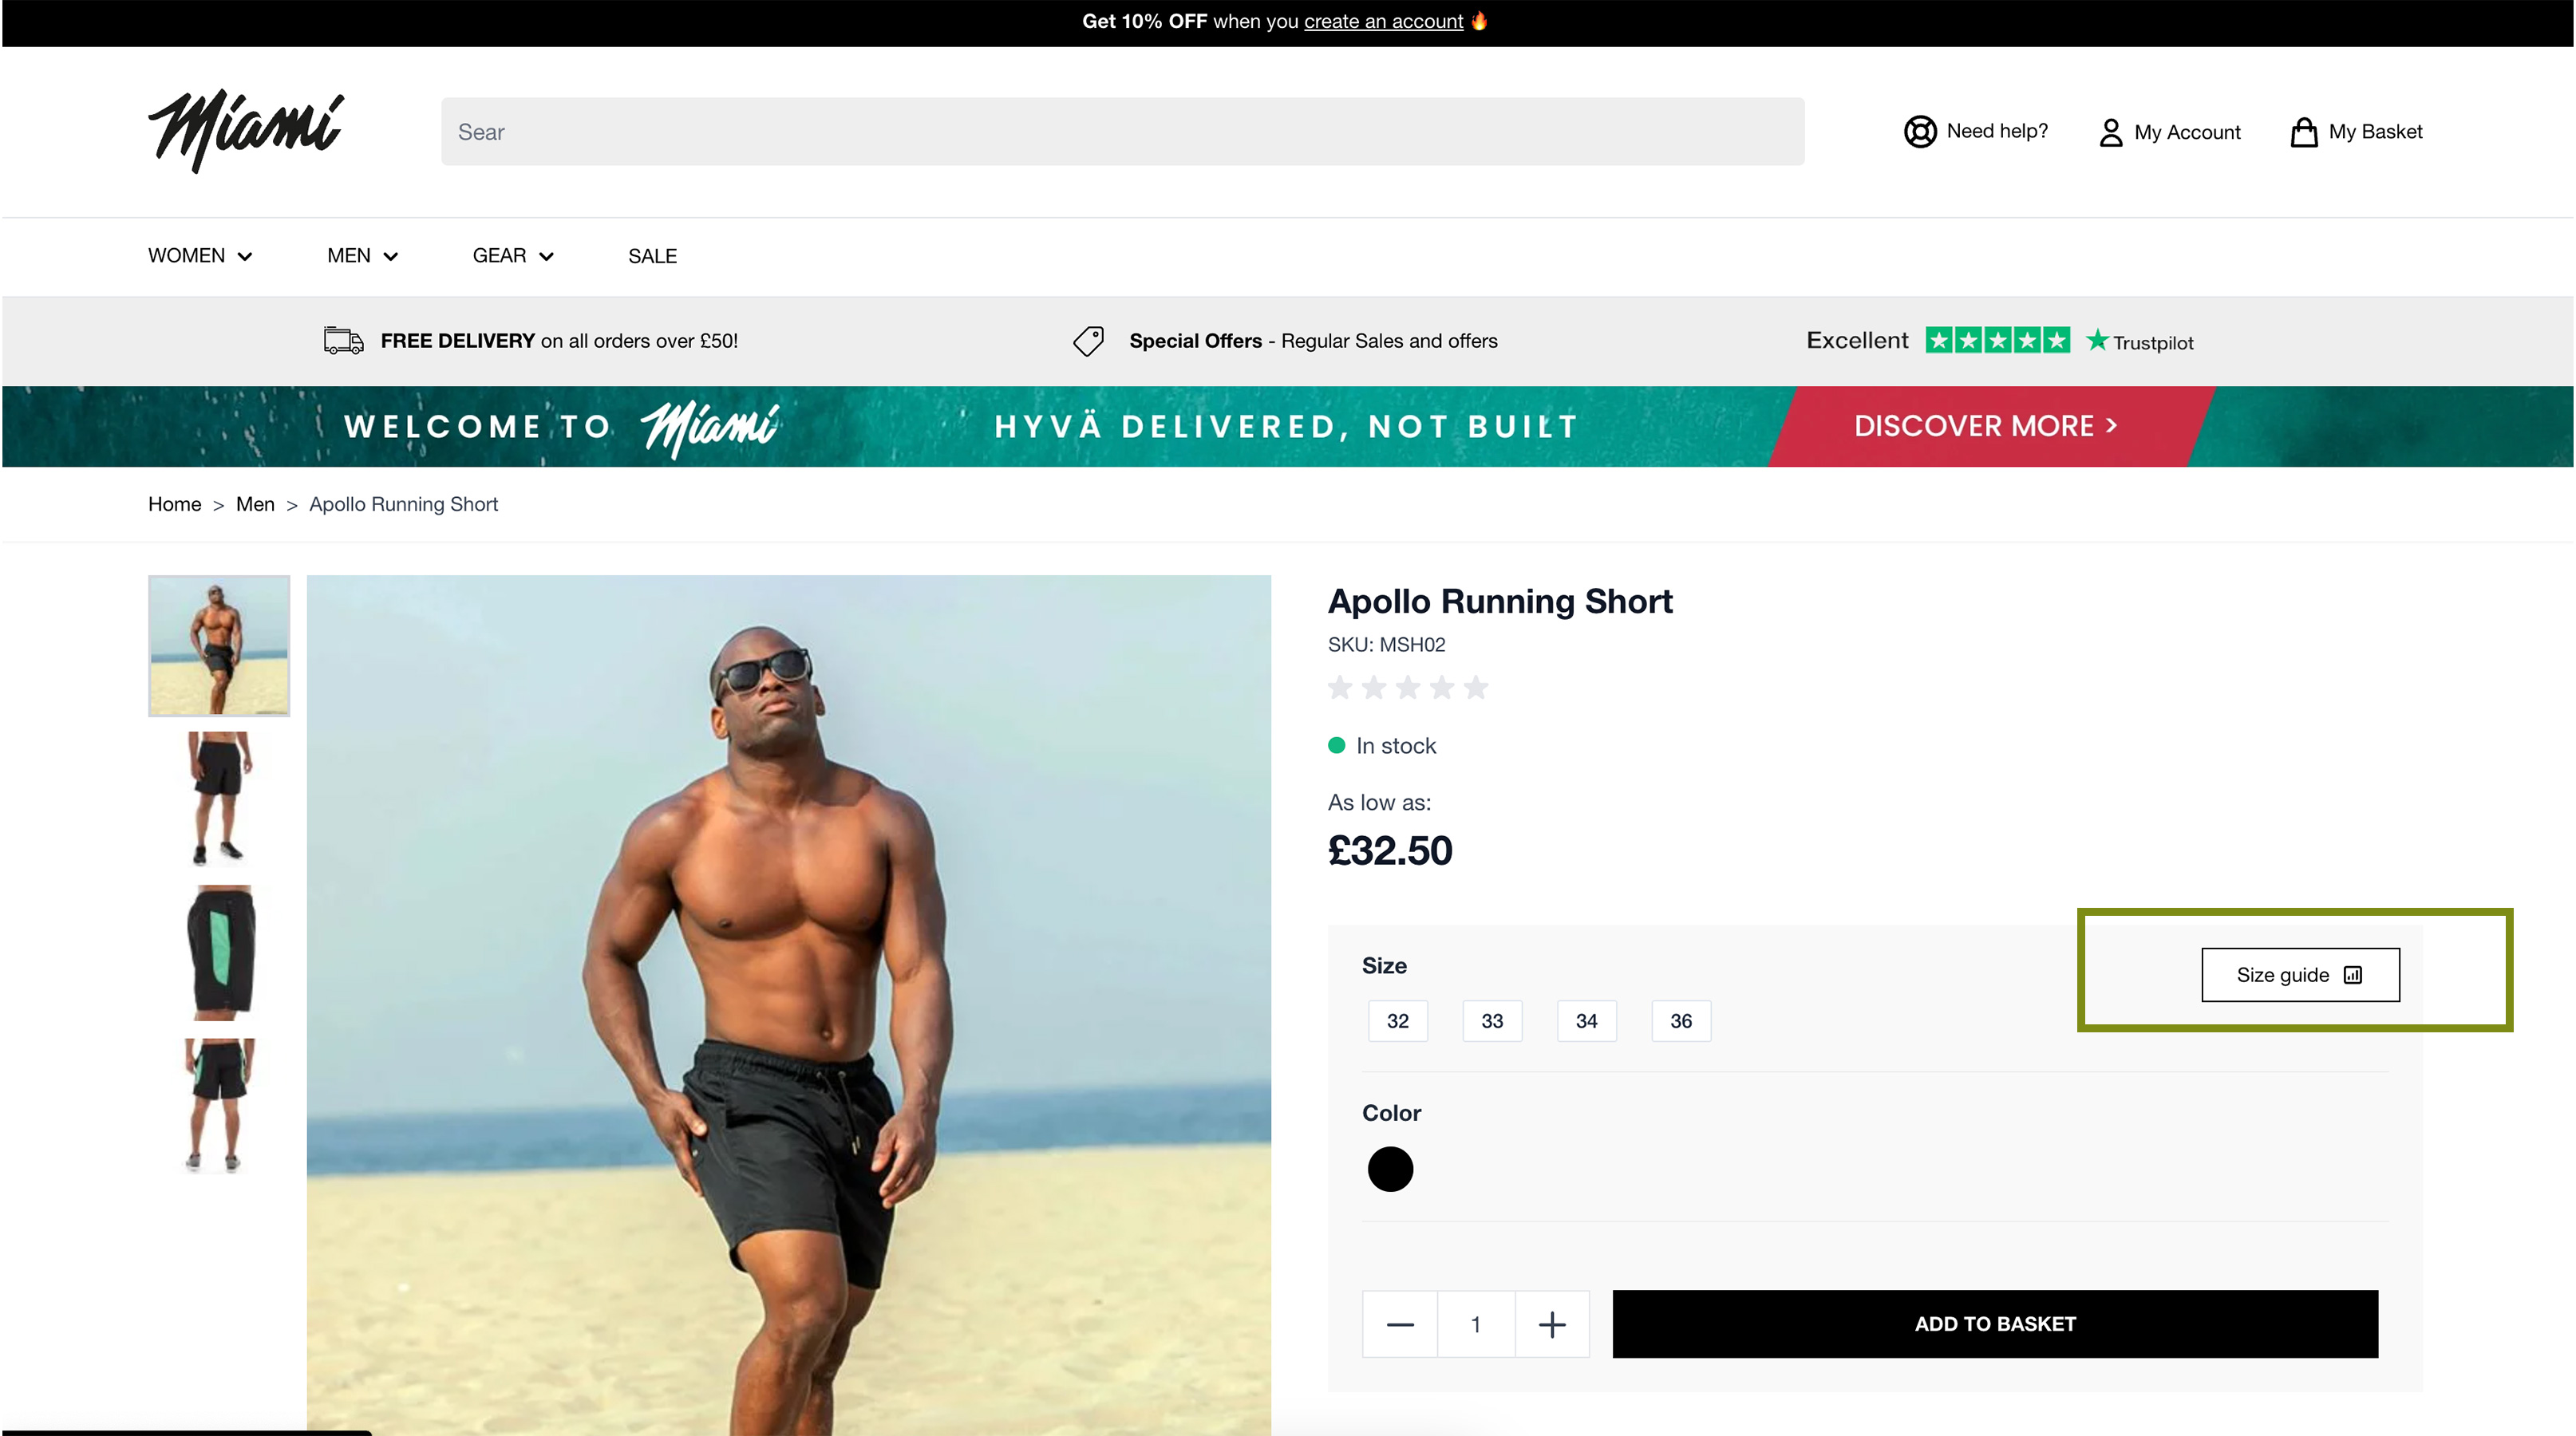Open My Basket bag icon
Image resolution: width=2576 pixels, height=1436 pixels.
click(x=2303, y=132)
